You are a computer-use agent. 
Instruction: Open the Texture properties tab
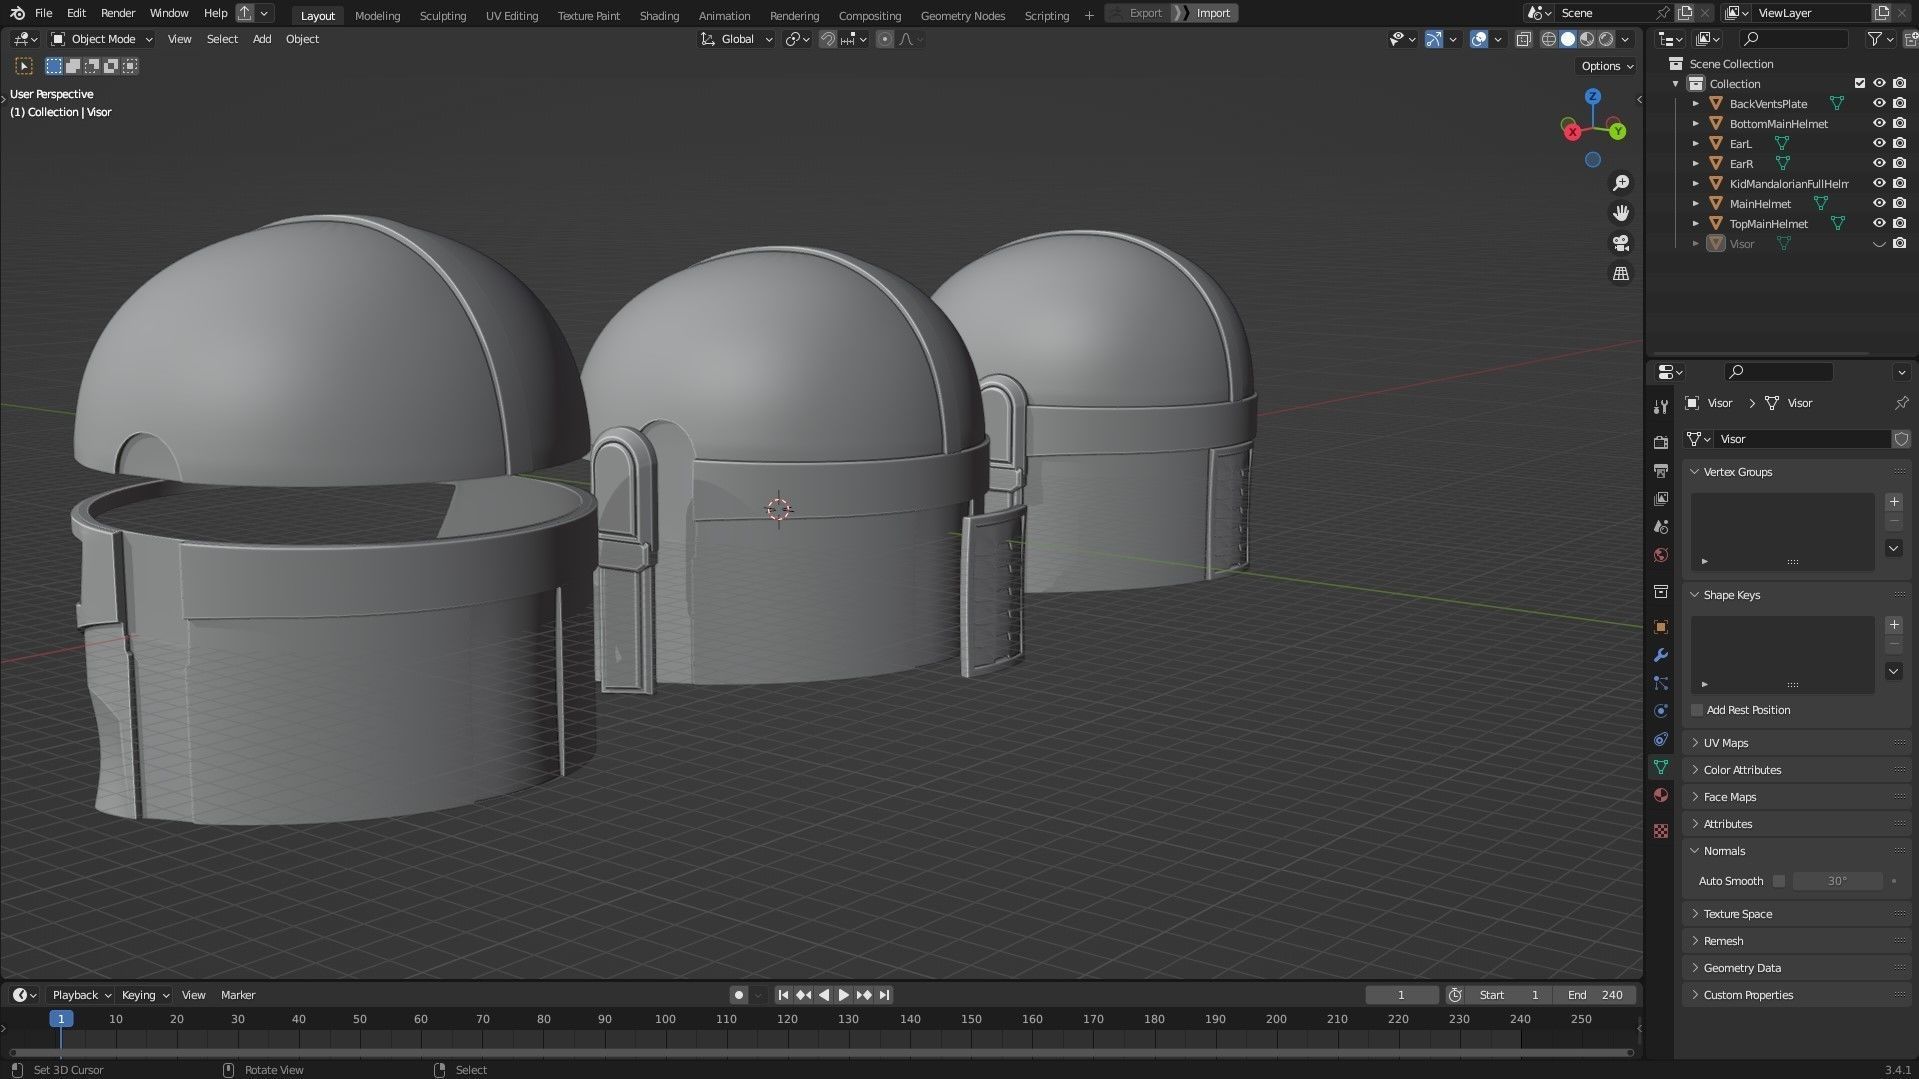[x=1661, y=830]
